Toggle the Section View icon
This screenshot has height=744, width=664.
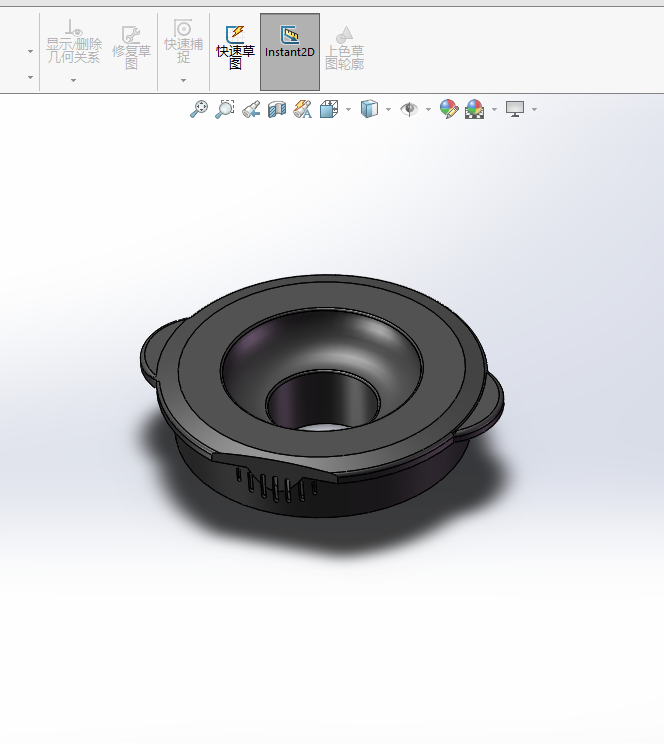[277, 109]
